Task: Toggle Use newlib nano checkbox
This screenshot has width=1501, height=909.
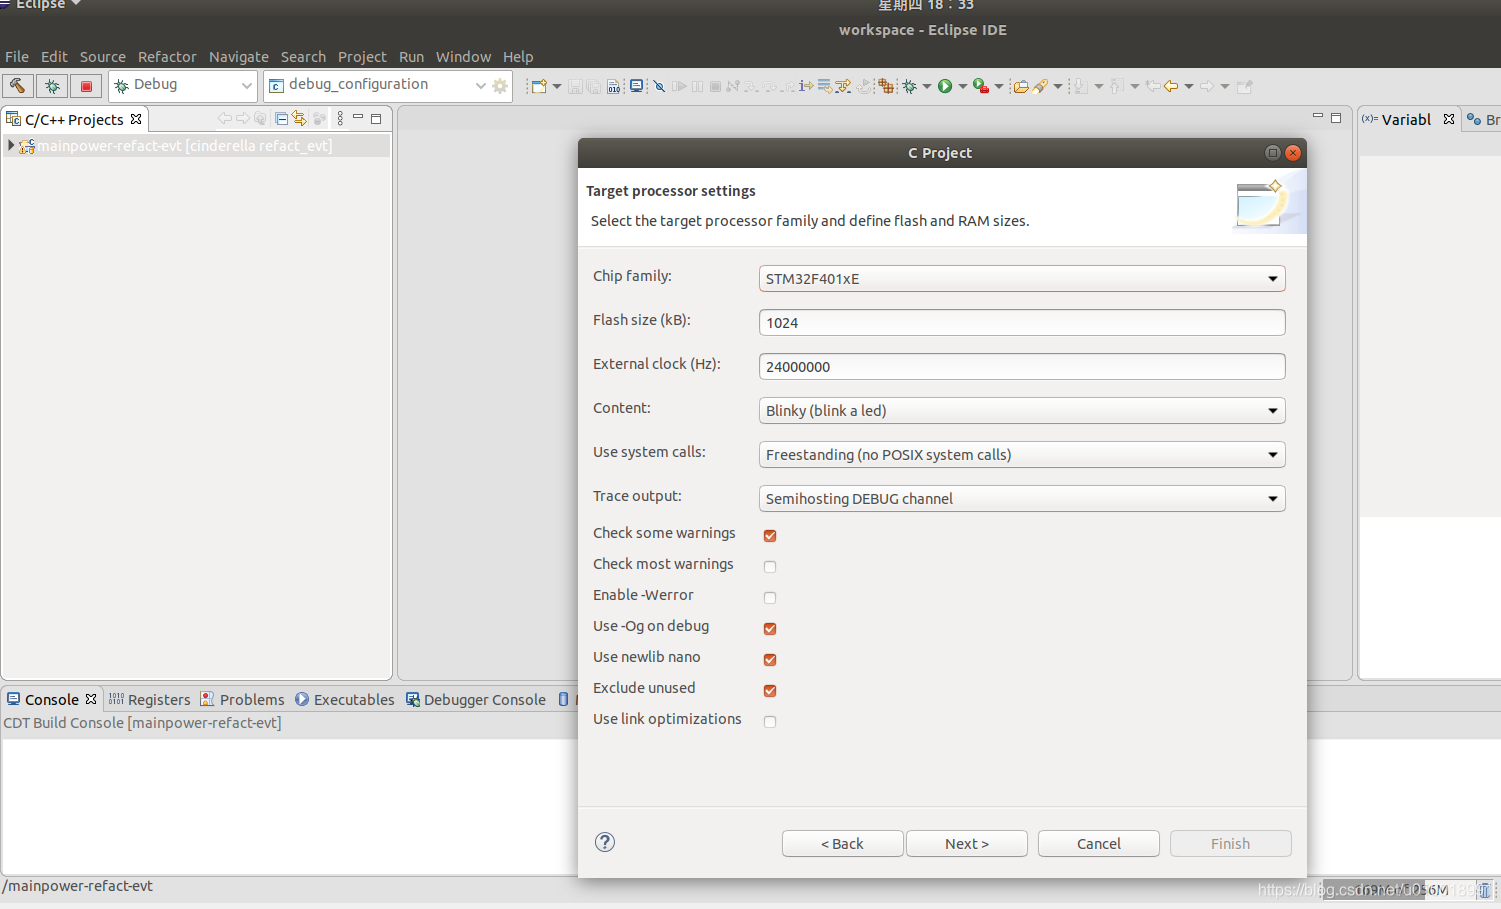Action: pos(770,659)
